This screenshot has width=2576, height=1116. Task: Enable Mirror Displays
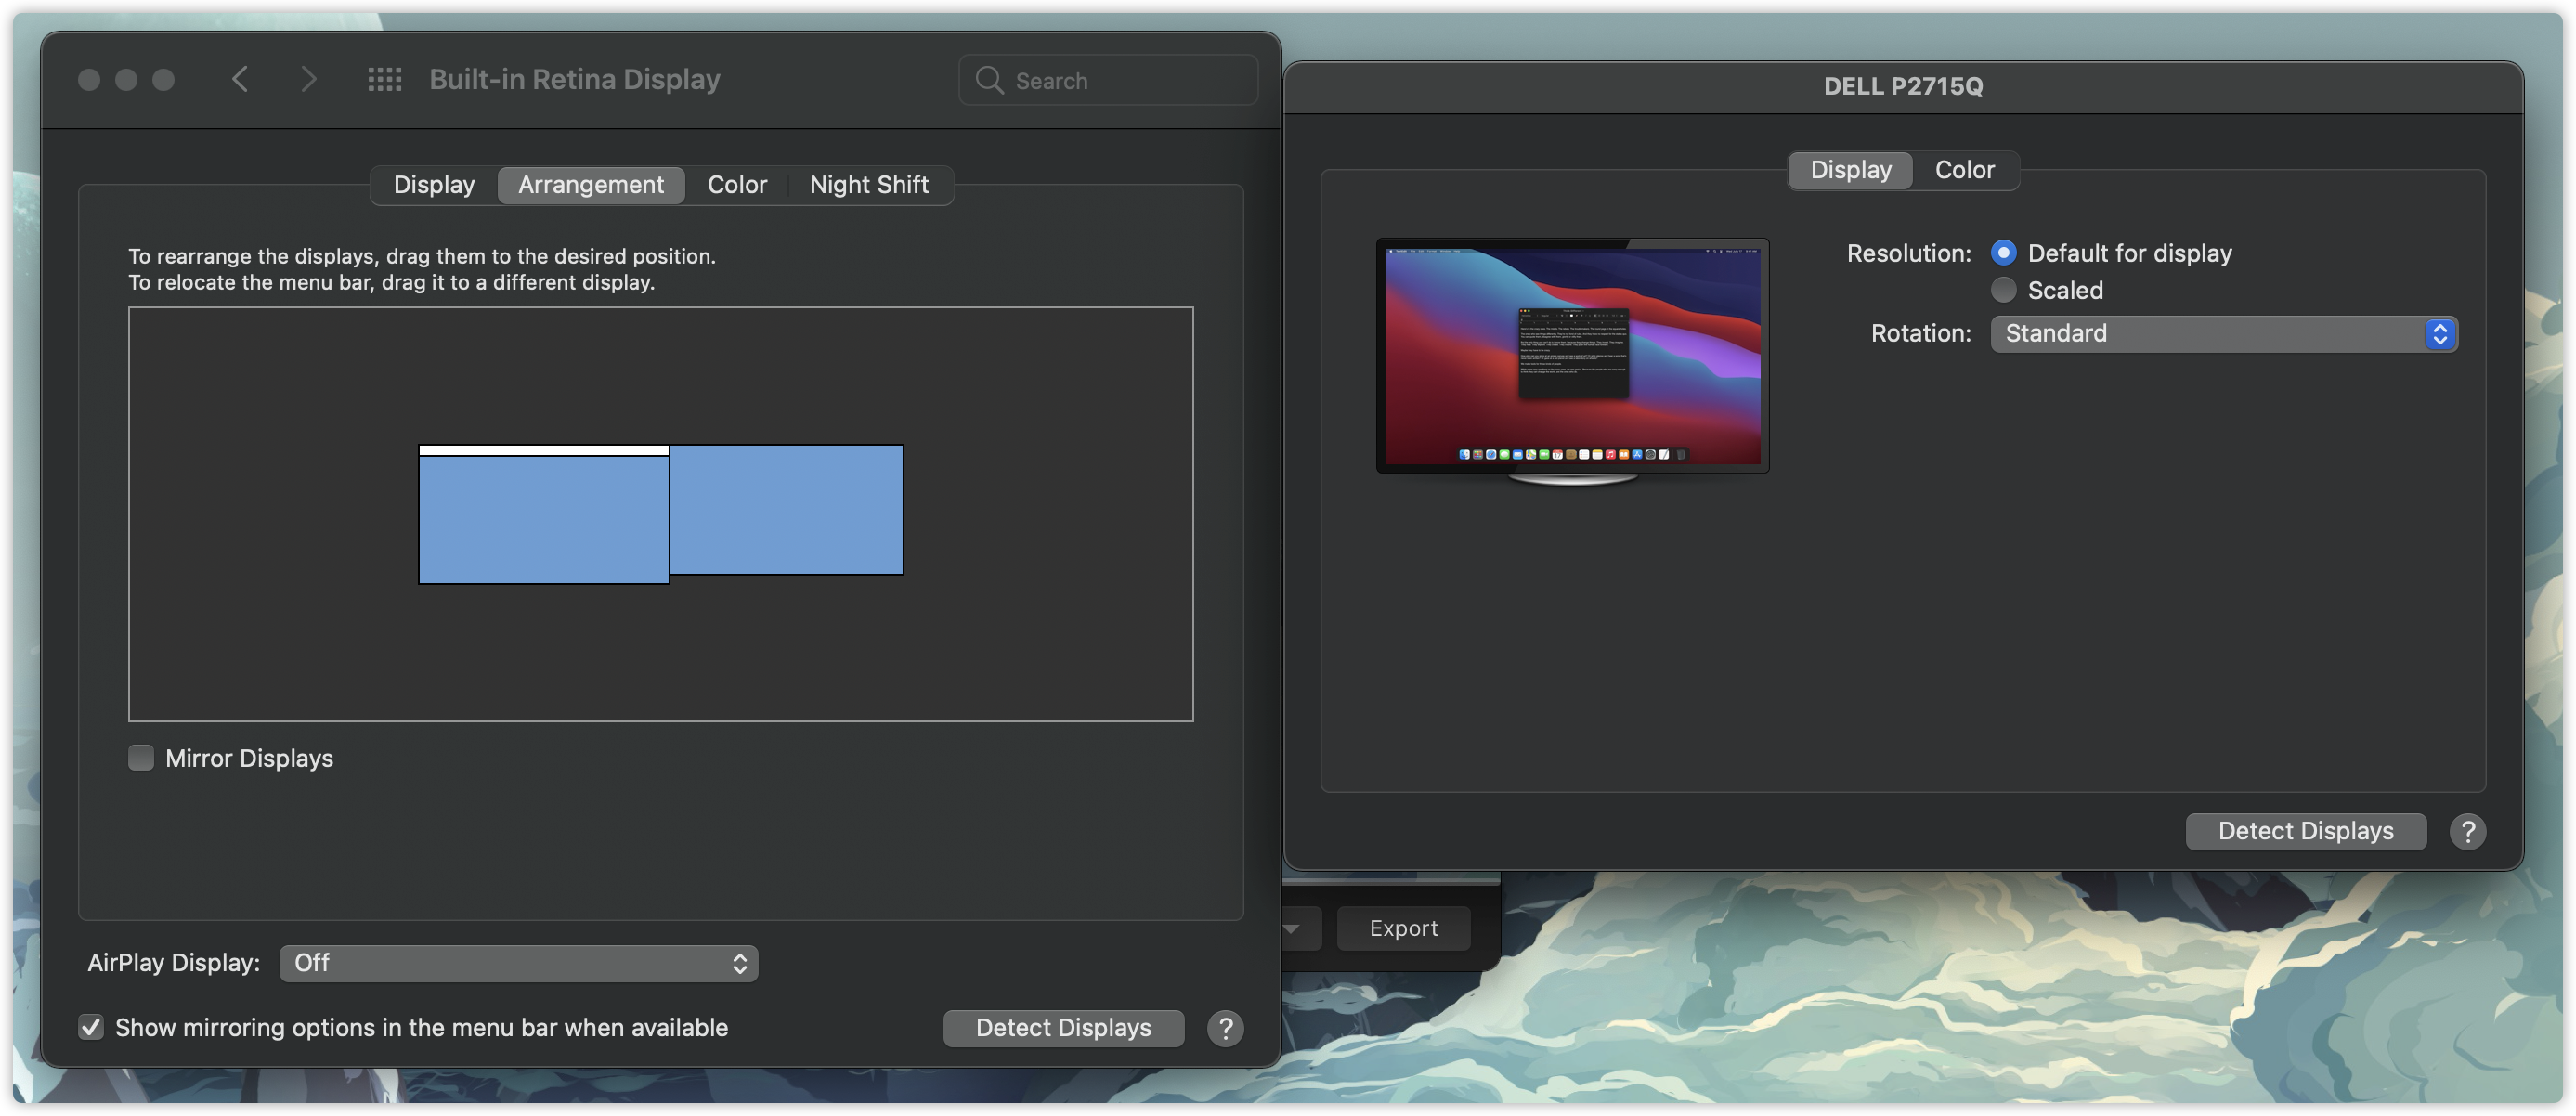click(141, 757)
